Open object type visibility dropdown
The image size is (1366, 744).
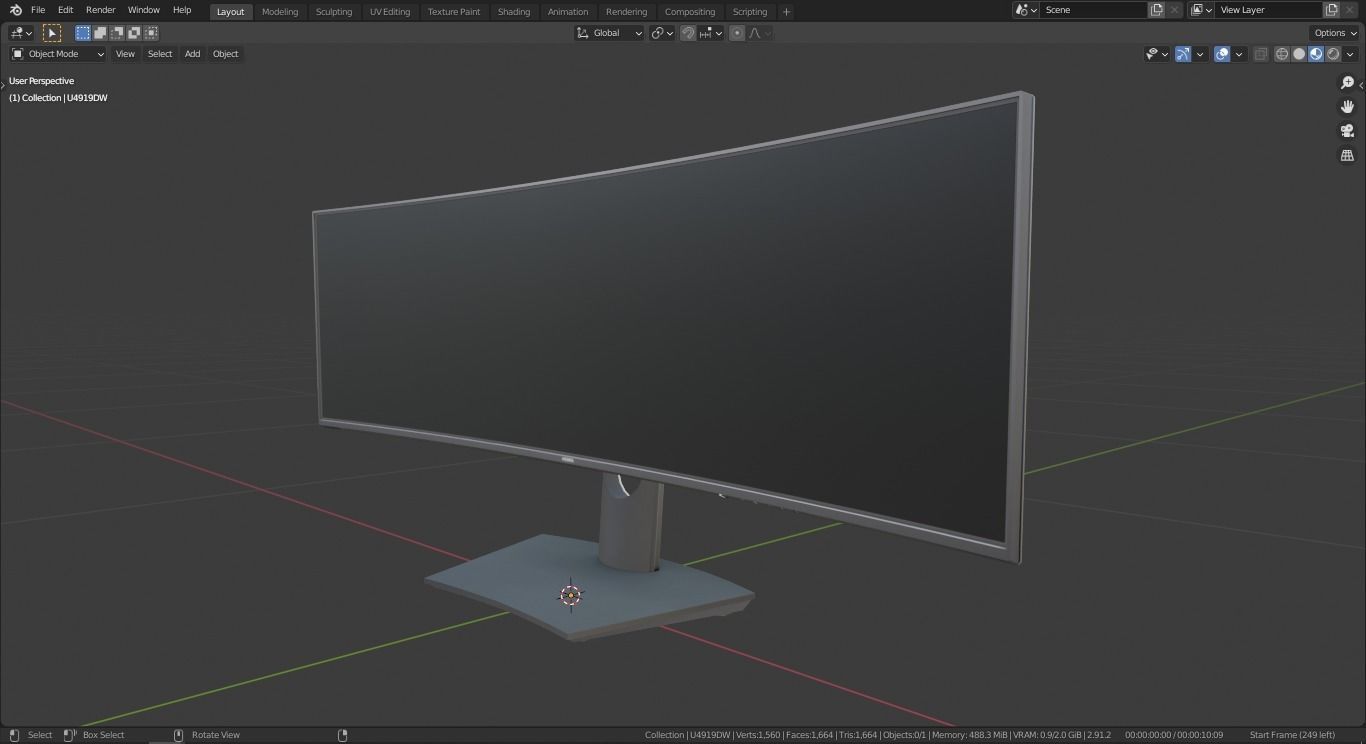1157,54
